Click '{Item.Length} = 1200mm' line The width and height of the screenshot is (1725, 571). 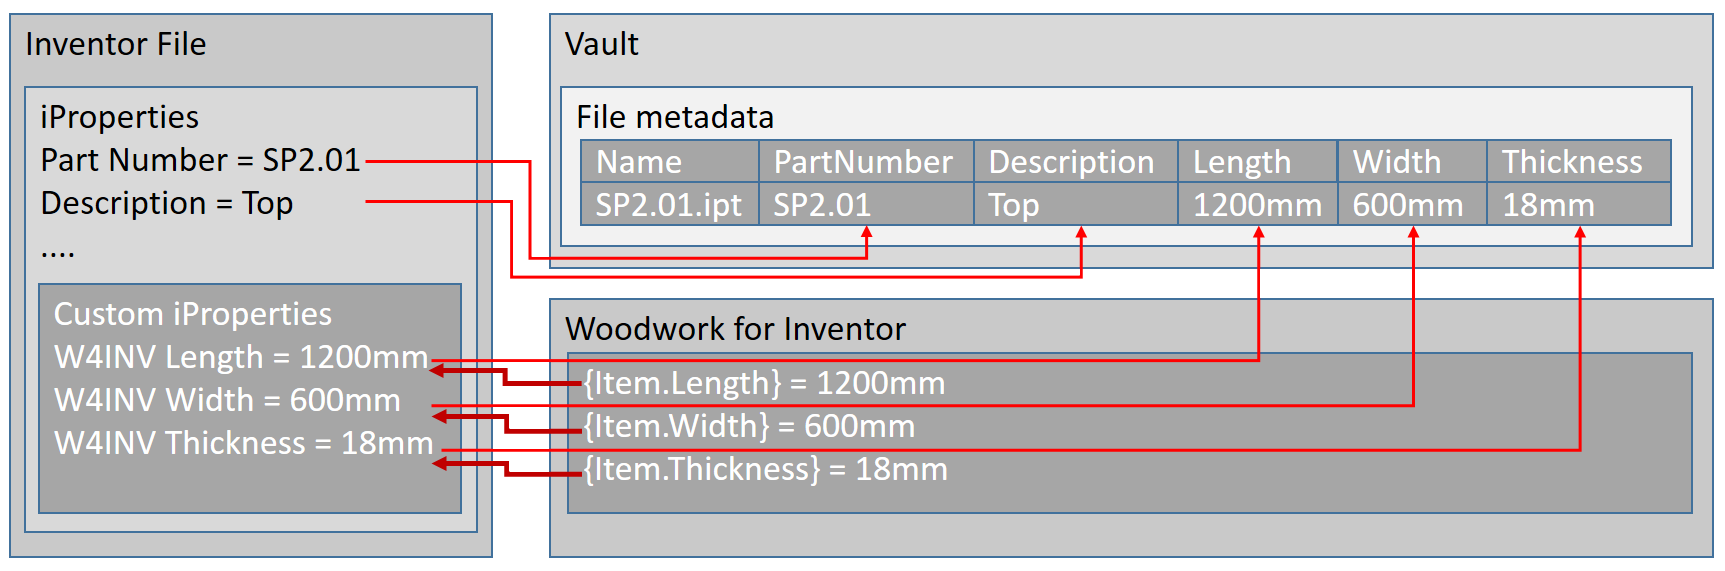point(764,383)
